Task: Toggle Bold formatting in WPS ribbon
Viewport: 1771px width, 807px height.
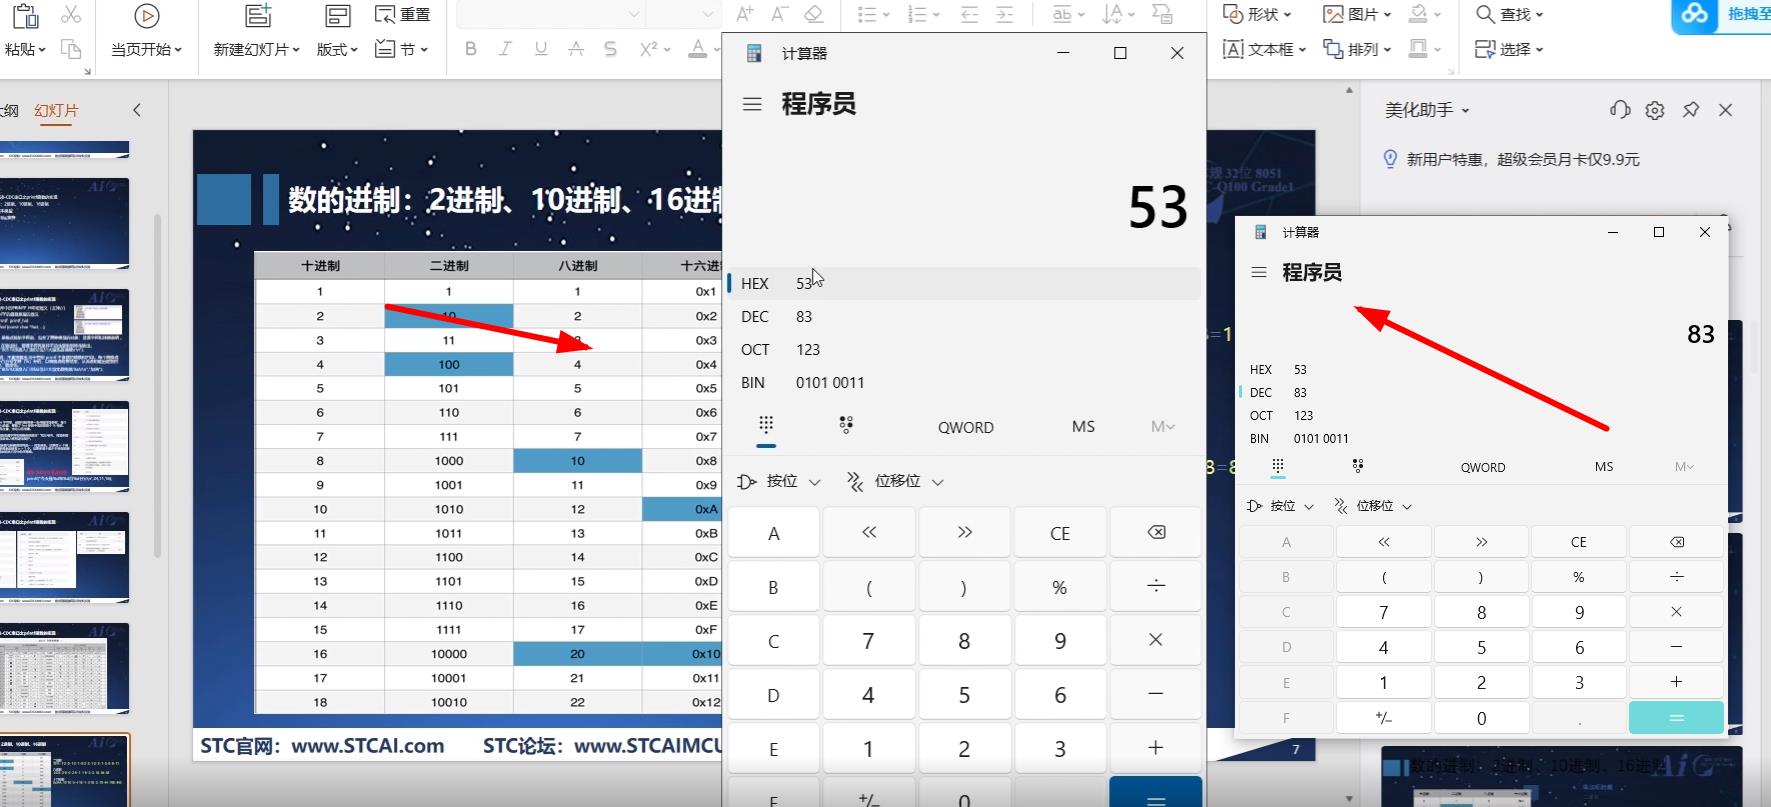Action: click(471, 49)
